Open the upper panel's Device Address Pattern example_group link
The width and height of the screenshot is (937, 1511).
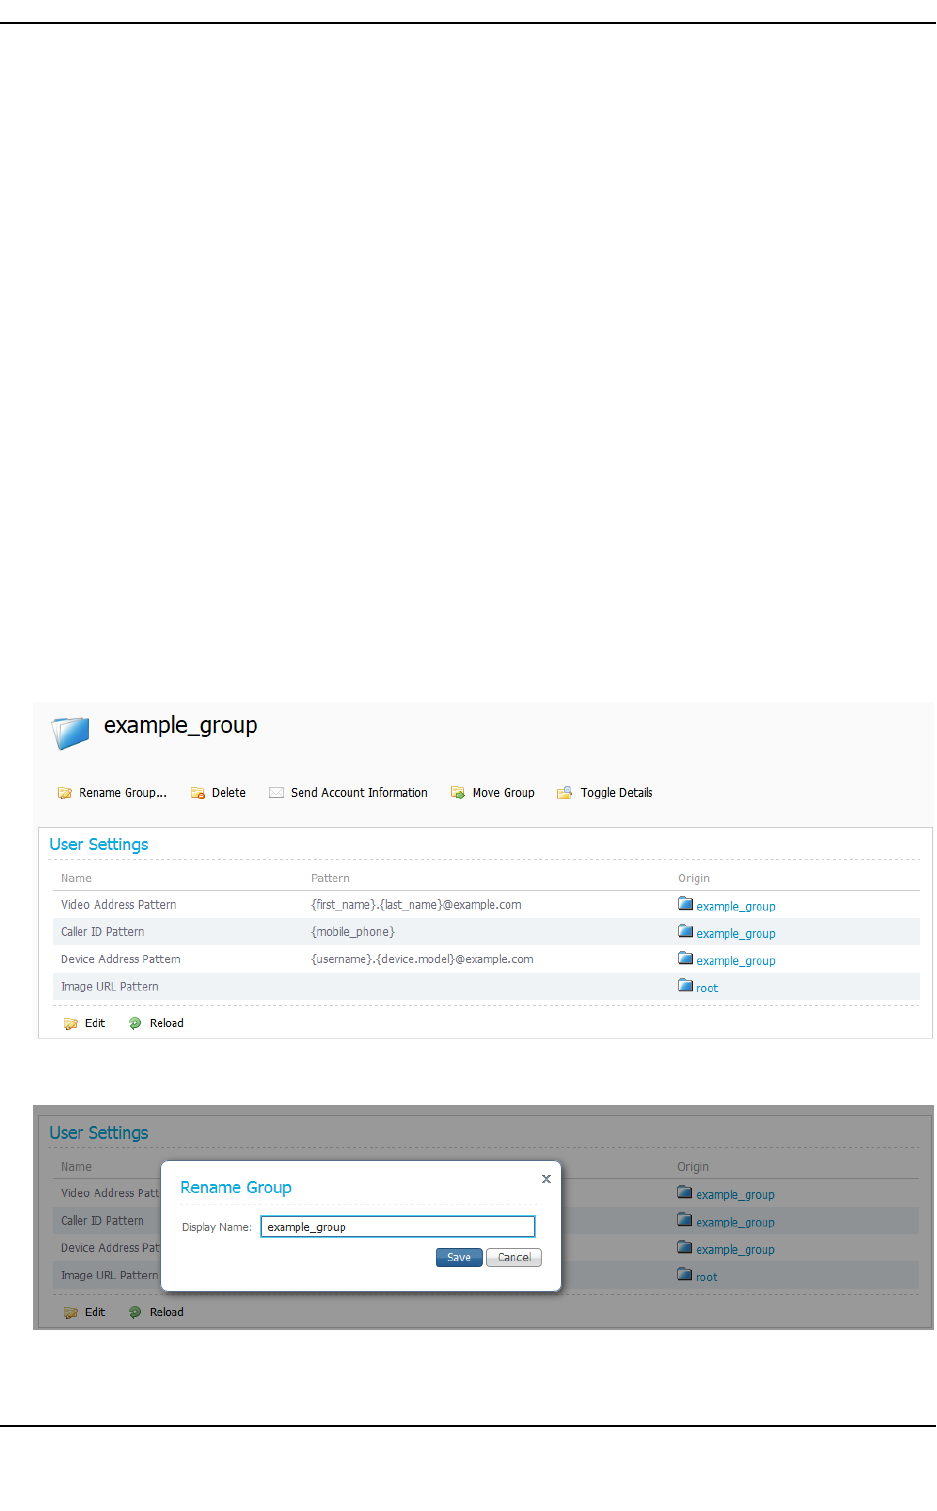point(736,961)
